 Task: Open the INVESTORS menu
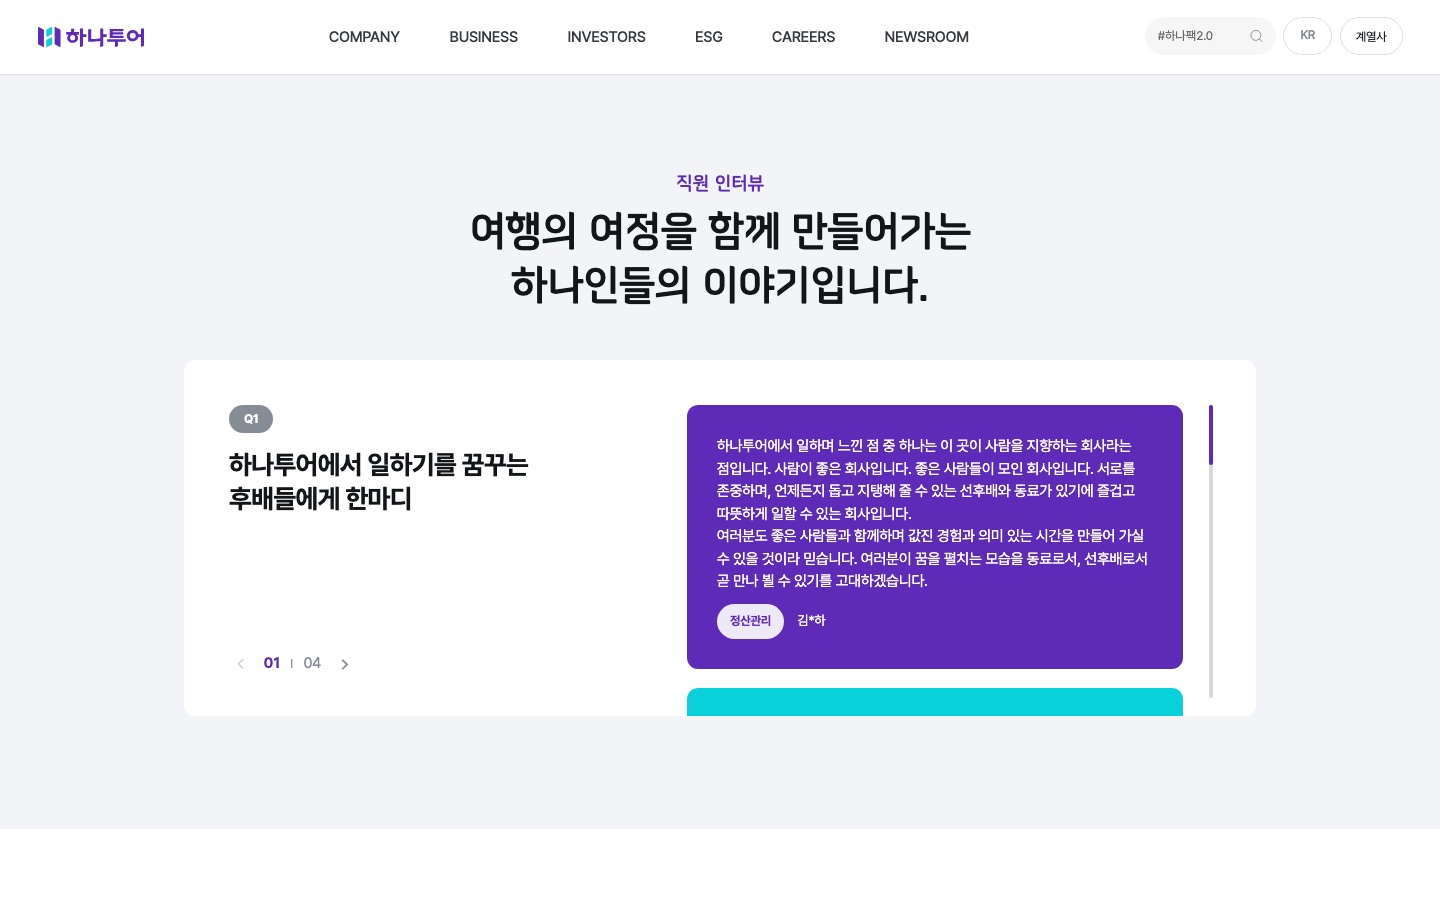click(x=606, y=37)
